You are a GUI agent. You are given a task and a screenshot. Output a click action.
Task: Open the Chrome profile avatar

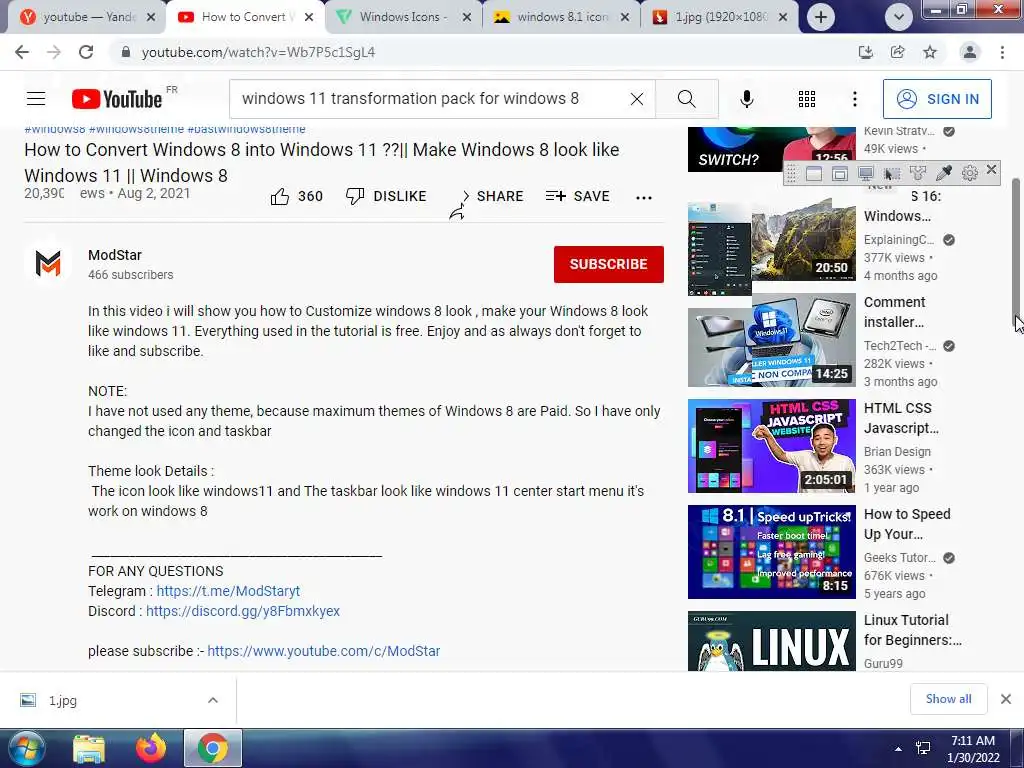[x=970, y=52]
